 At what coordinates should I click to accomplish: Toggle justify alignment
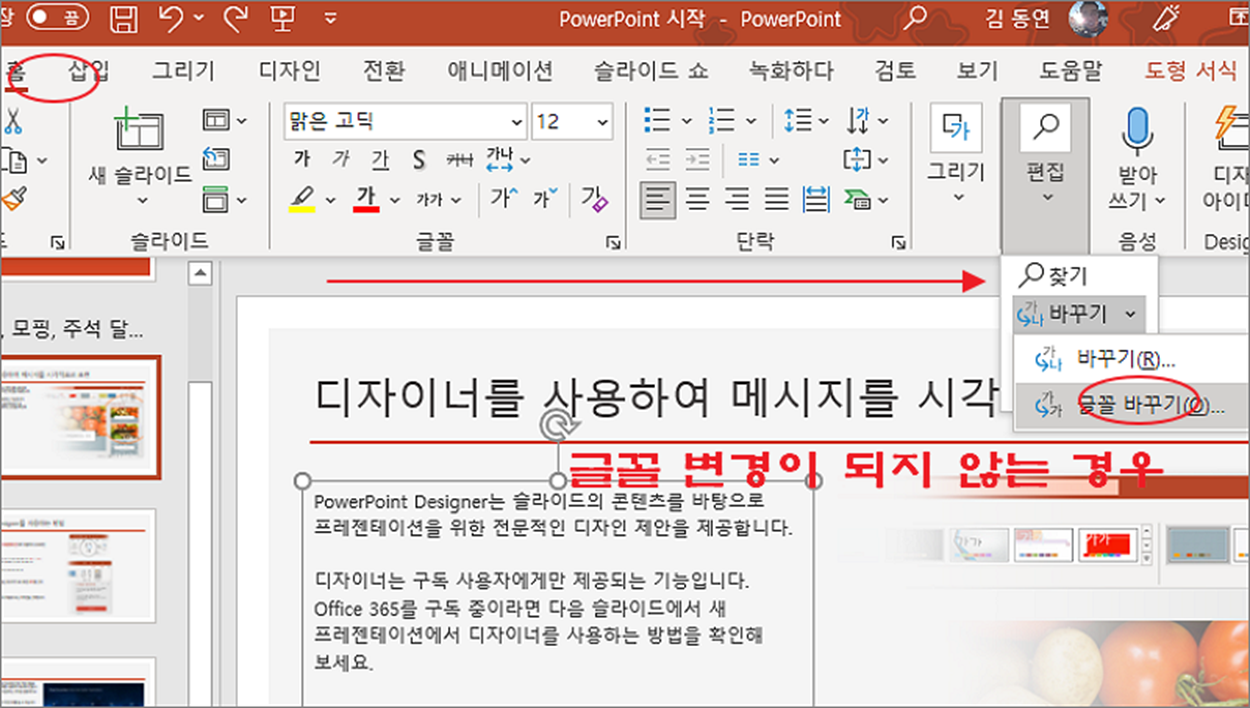pyautogui.click(x=776, y=198)
